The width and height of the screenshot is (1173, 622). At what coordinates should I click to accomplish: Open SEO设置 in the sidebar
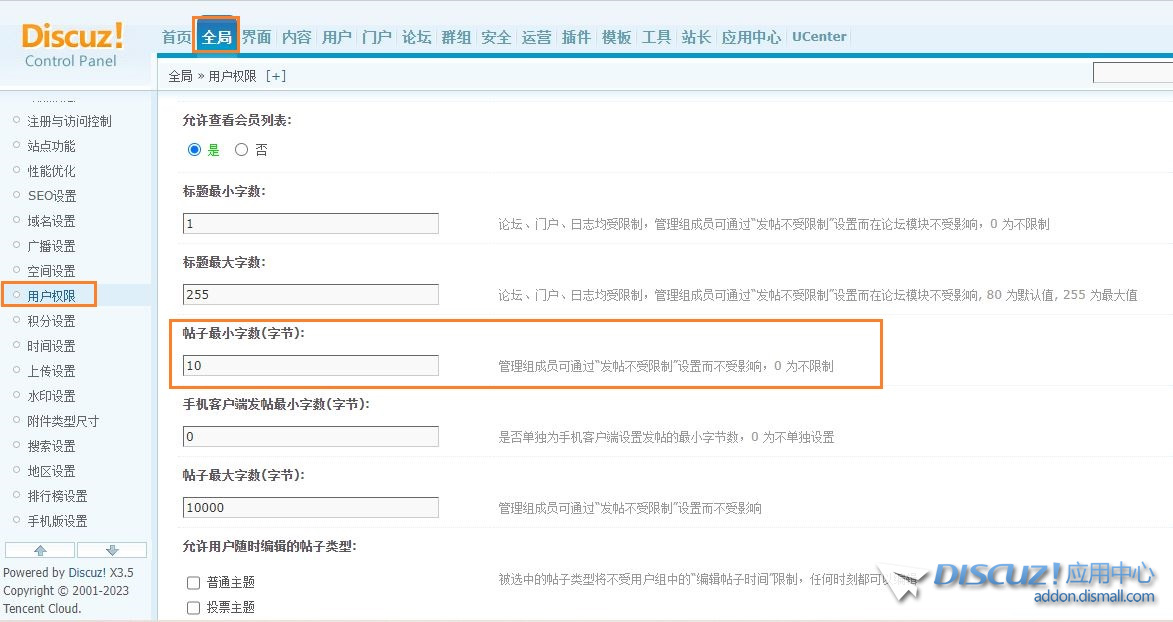(51, 196)
